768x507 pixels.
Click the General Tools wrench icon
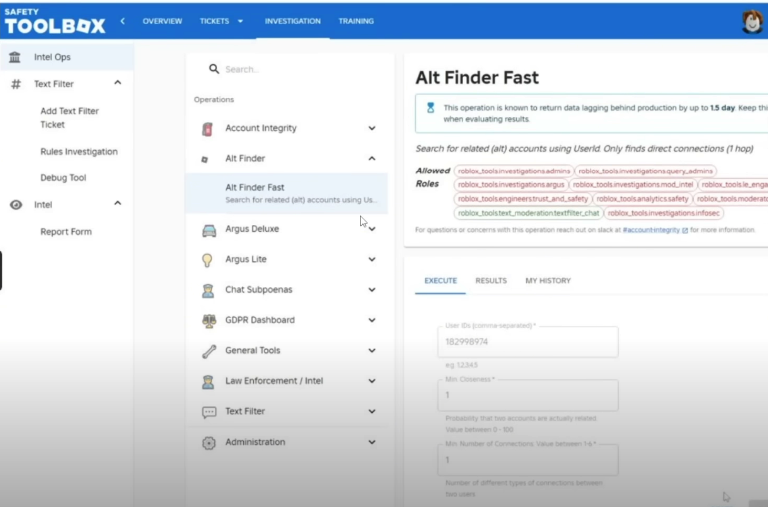point(209,351)
